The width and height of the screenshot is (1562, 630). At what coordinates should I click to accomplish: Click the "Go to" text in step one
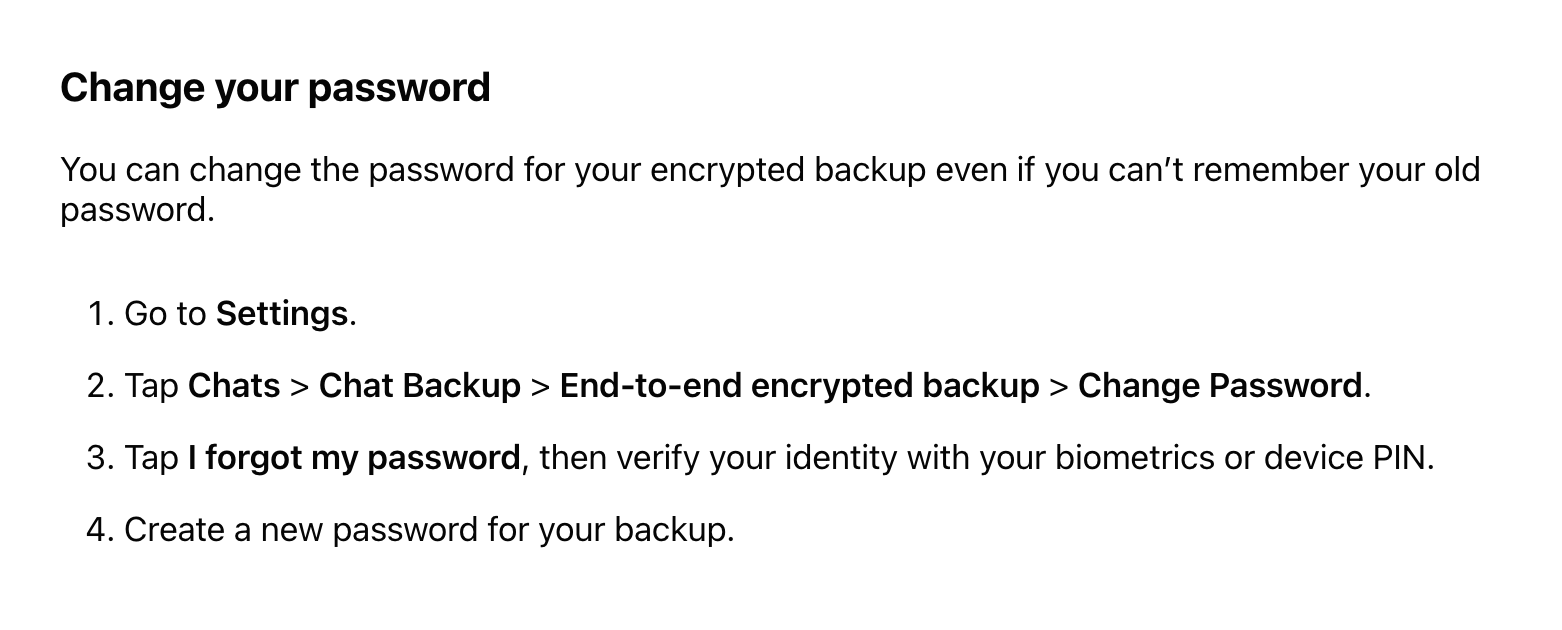165,314
